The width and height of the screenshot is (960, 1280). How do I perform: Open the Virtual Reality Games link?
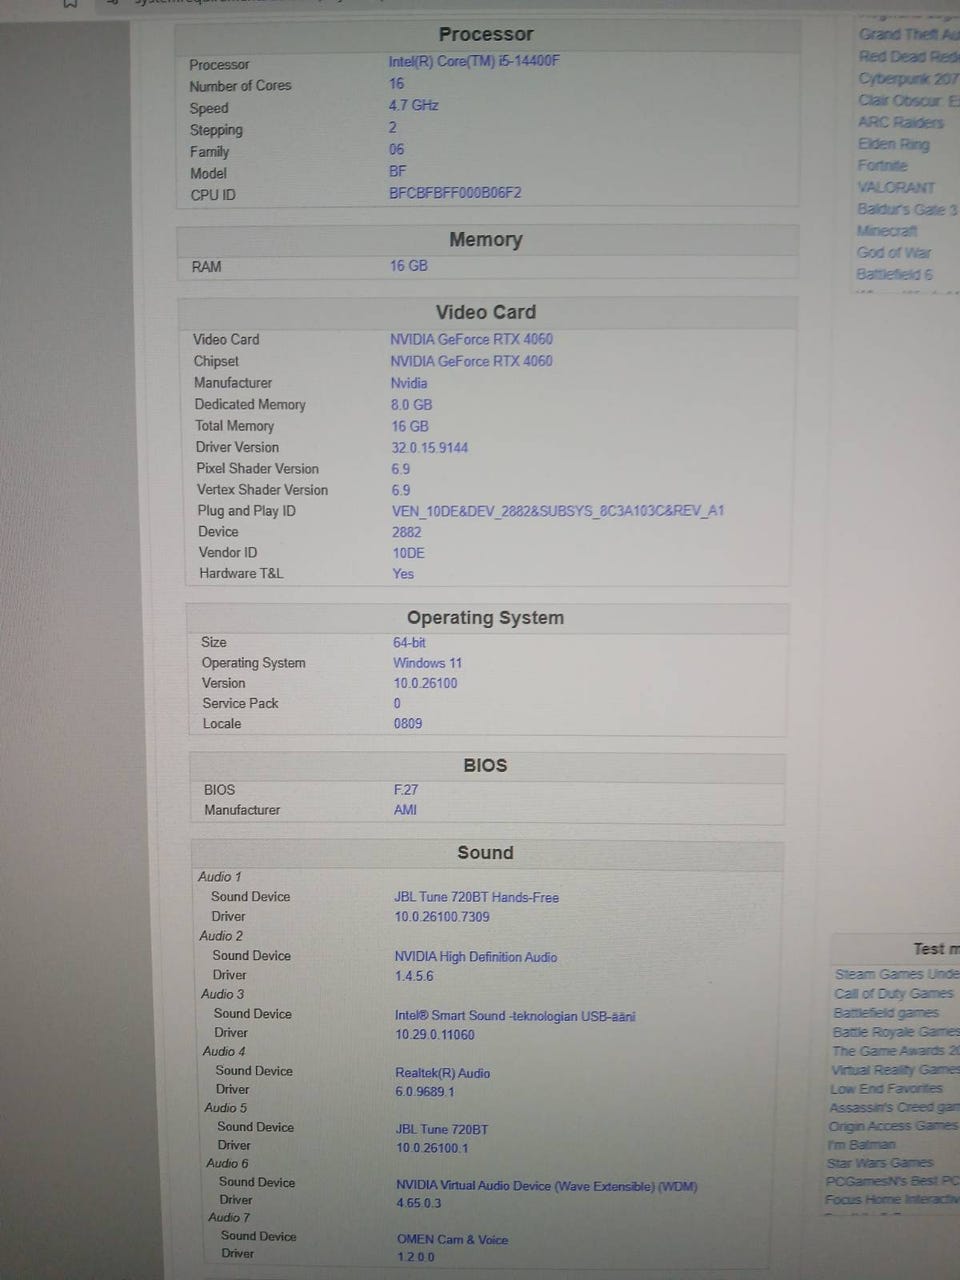pyautogui.click(x=895, y=1069)
